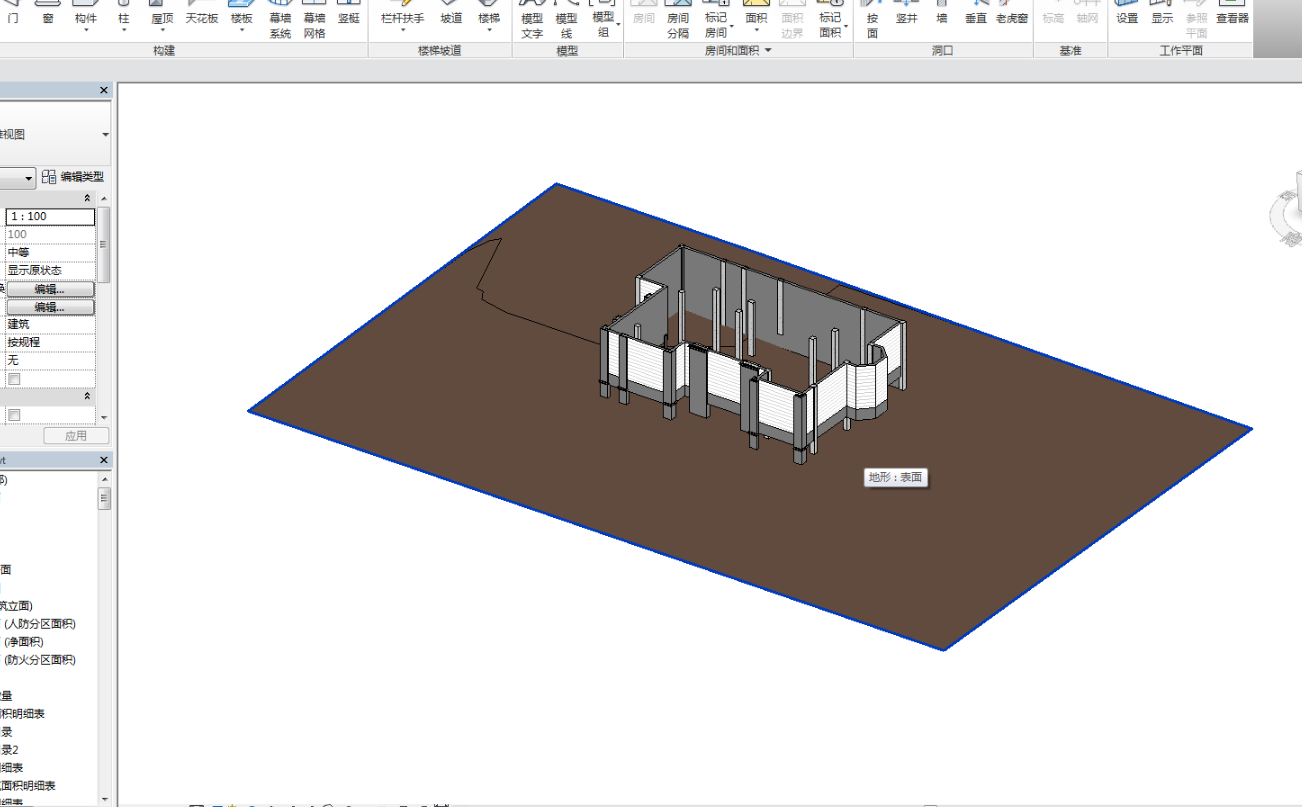The width and height of the screenshot is (1302, 807).
Task: Select the 屋顶 (Roof) tool
Action: click(162, 18)
